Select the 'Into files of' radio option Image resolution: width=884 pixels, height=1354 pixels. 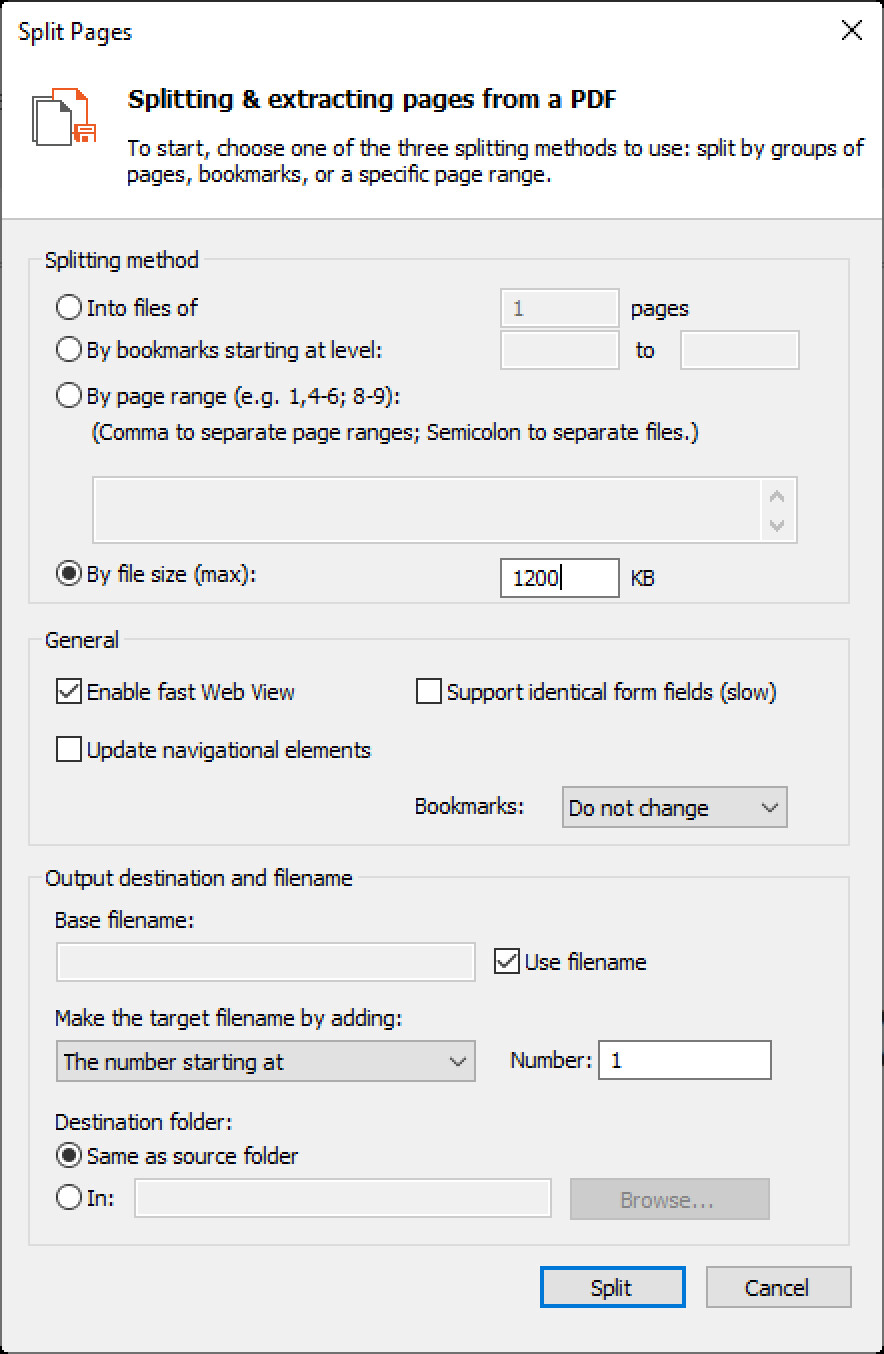click(69, 308)
